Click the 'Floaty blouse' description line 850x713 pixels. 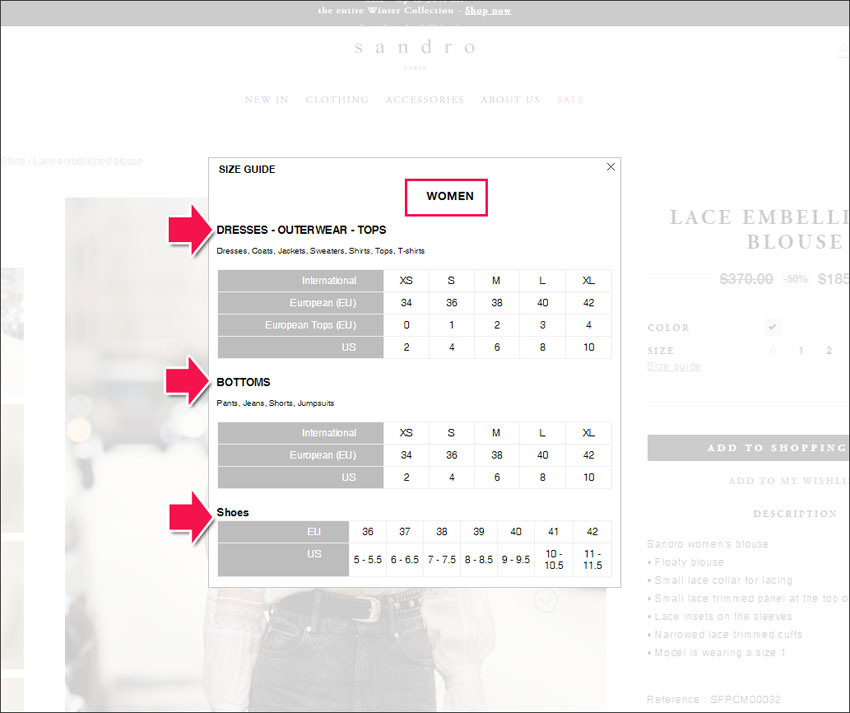[688, 562]
